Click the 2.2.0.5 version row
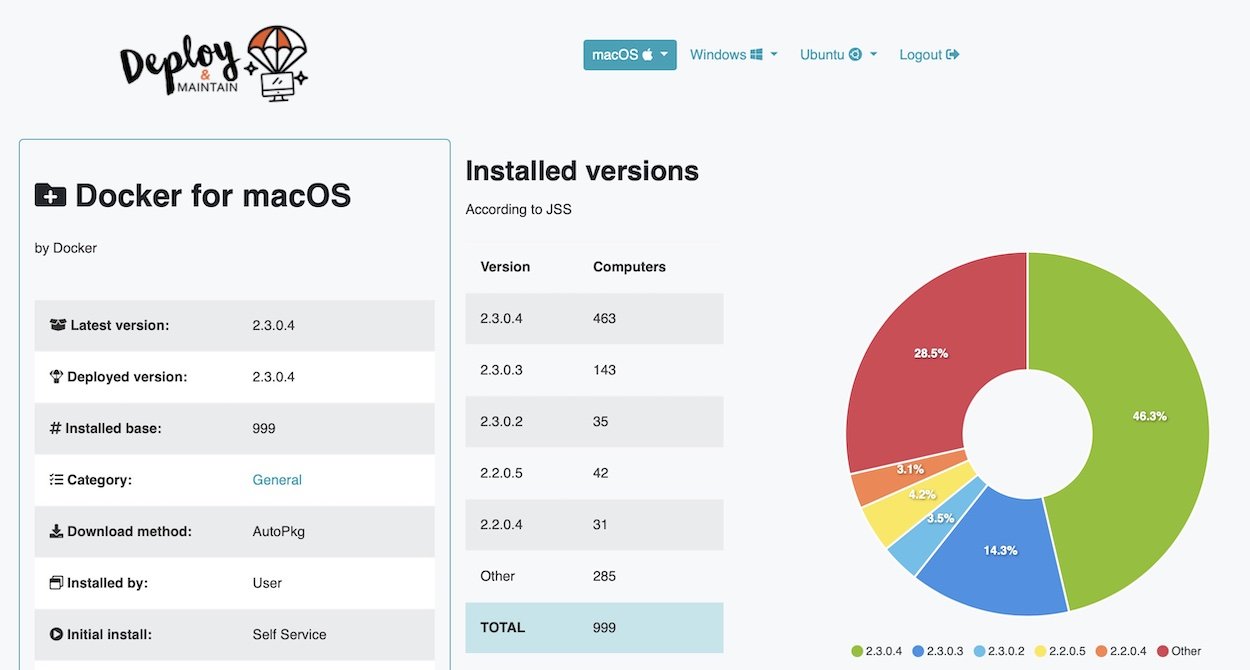 coord(594,473)
